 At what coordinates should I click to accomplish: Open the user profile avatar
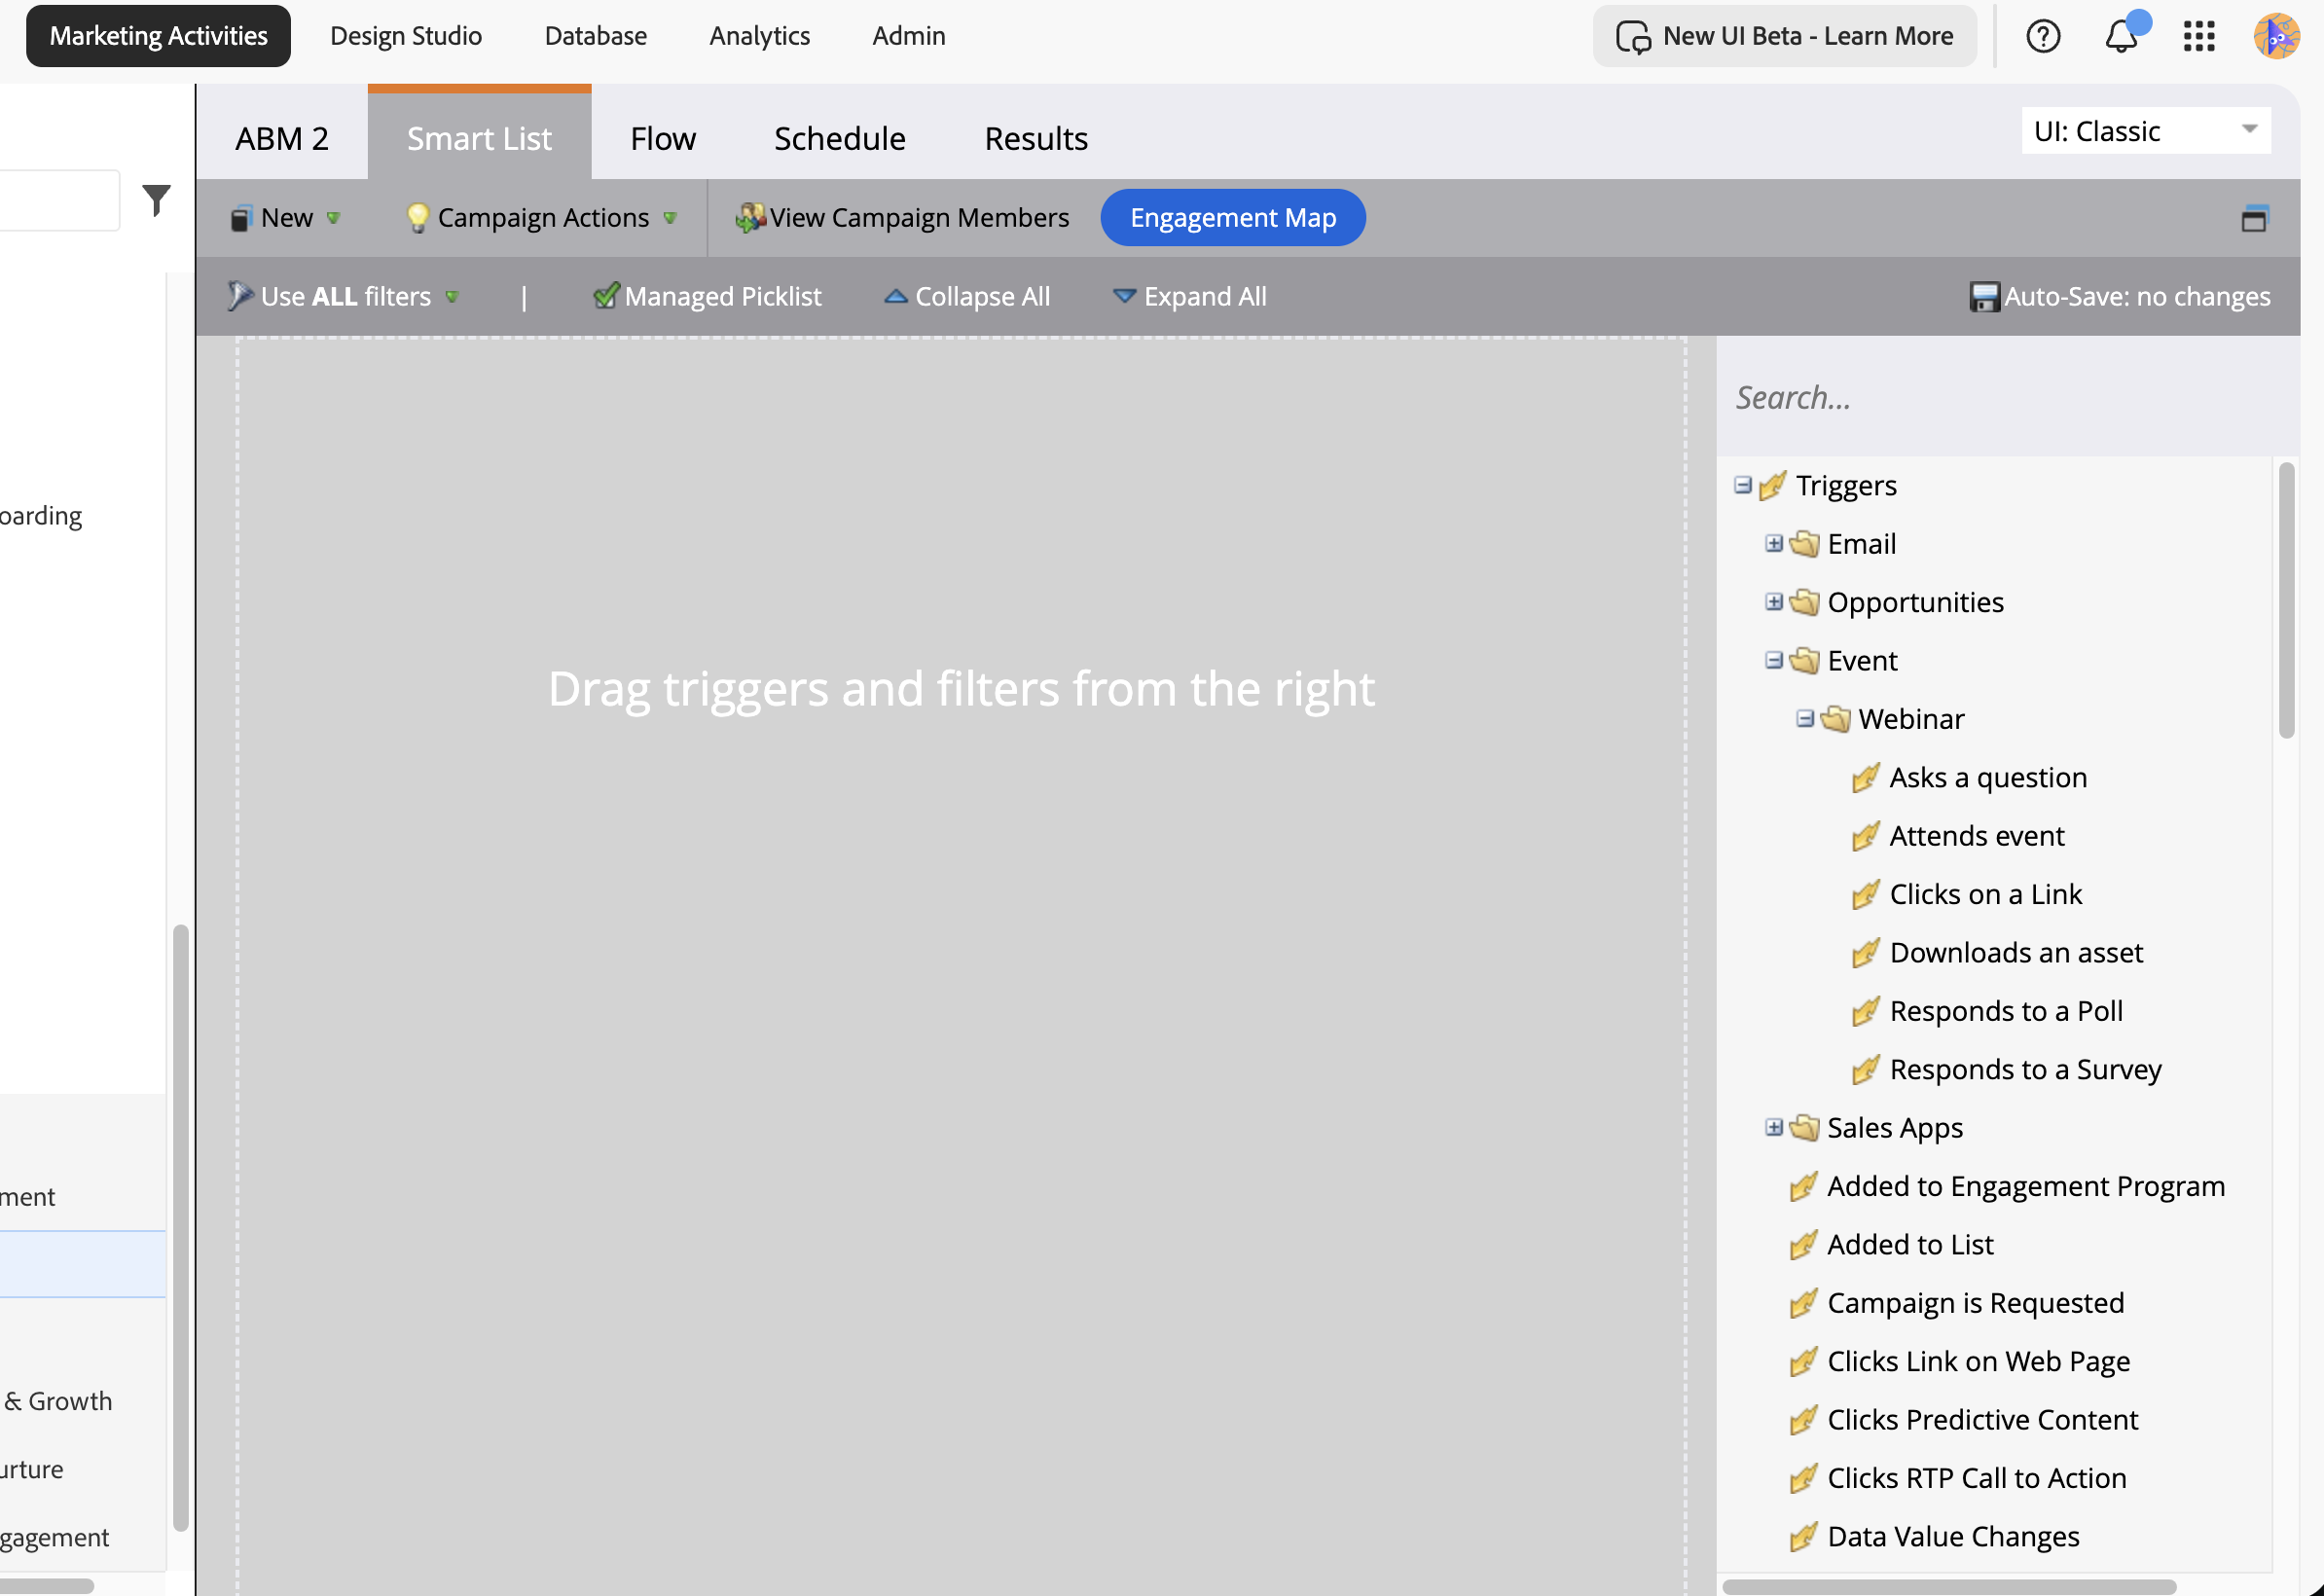[2277, 36]
